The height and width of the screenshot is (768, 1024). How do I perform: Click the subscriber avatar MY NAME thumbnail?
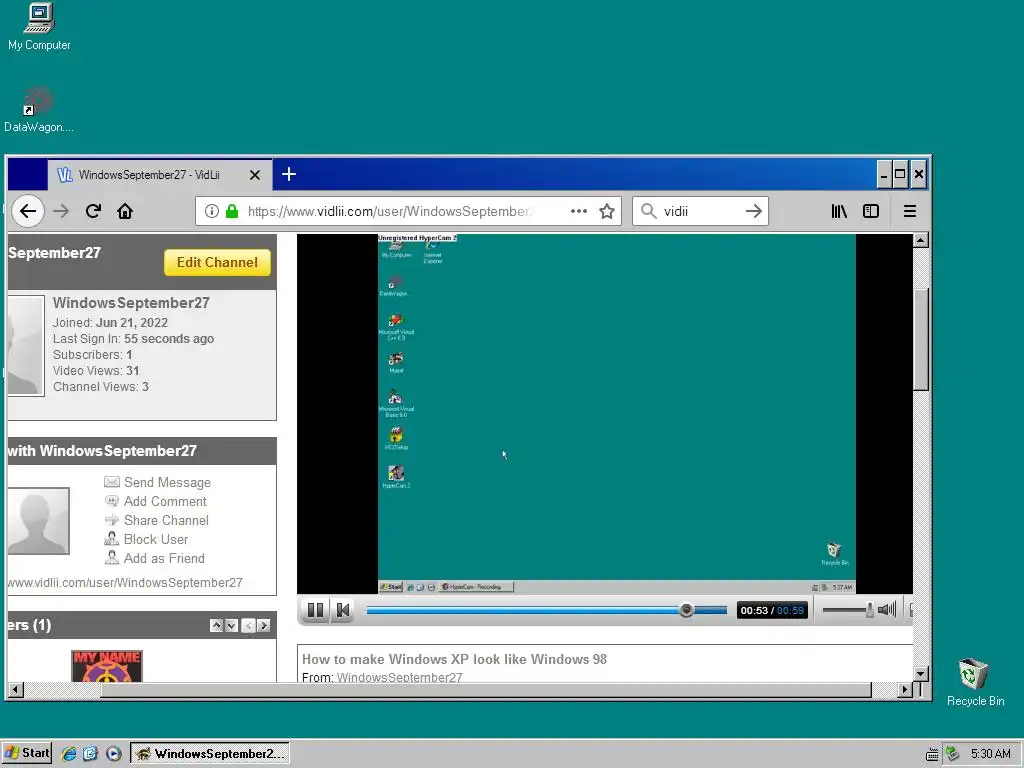pyautogui.click(x=106, y=666)
